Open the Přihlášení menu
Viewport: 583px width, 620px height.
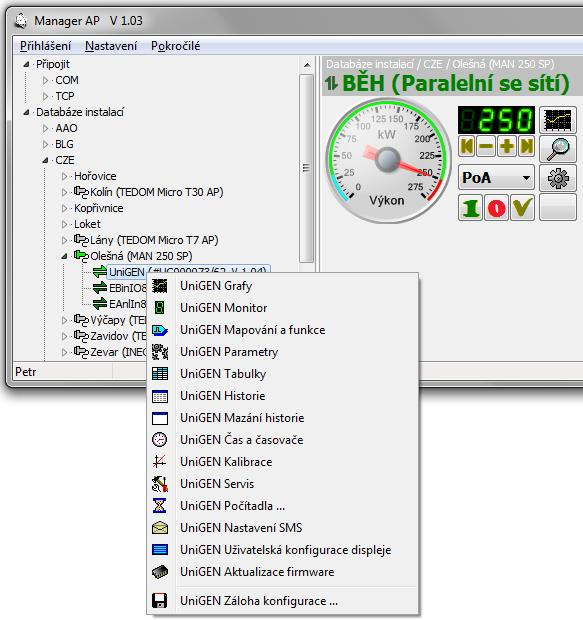point(45,46)
